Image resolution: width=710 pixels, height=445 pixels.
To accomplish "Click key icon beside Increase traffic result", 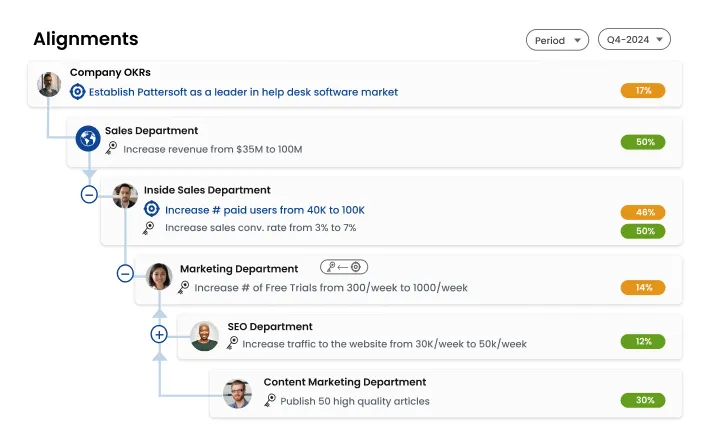I will click(x=233, y=343).
